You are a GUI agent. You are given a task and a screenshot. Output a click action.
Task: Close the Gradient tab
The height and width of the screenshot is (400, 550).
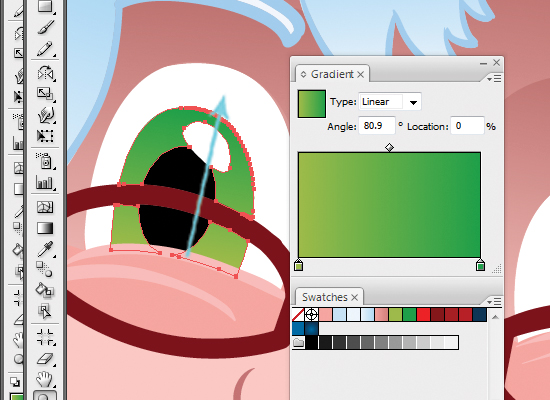(361, 74)
